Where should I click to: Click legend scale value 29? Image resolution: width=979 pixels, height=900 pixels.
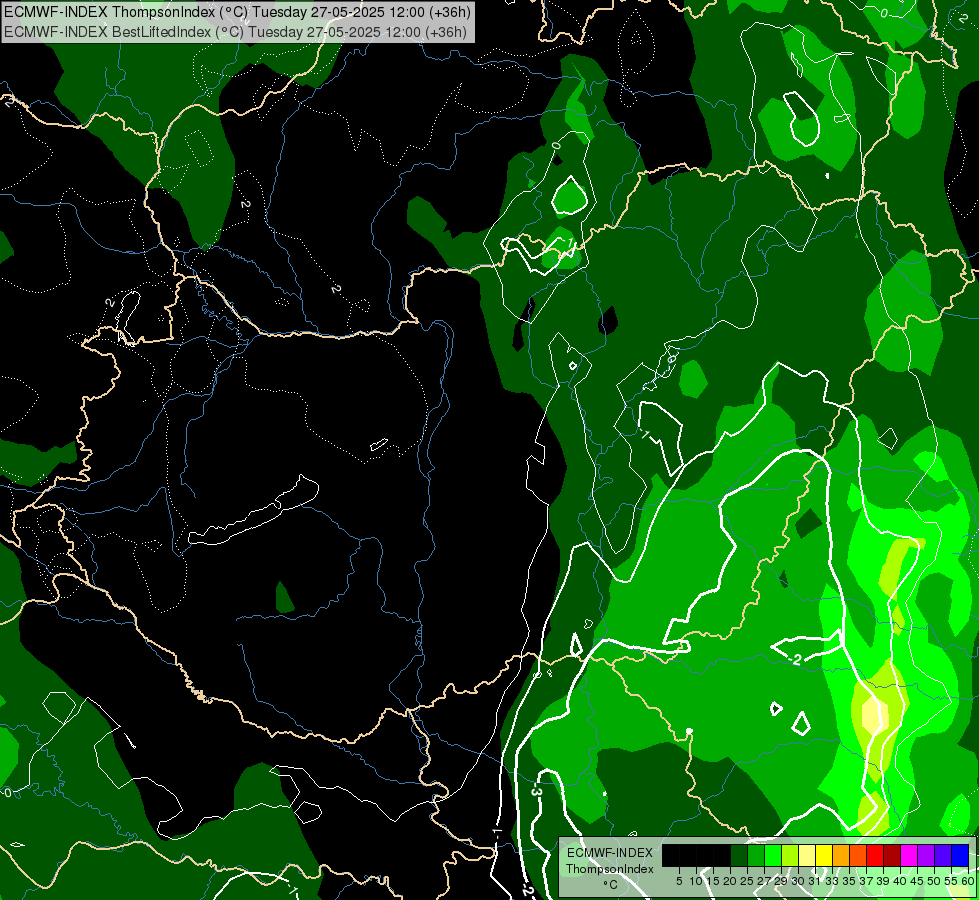(781, 881)
